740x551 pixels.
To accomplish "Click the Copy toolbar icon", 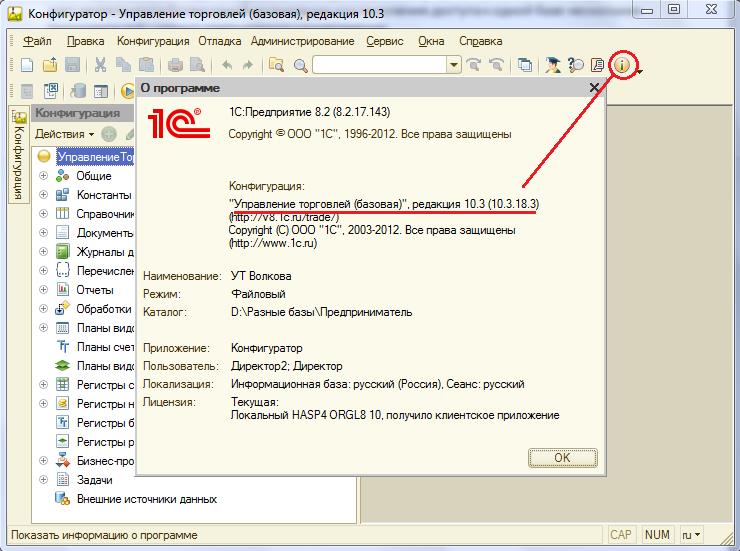I will [123, 65].
